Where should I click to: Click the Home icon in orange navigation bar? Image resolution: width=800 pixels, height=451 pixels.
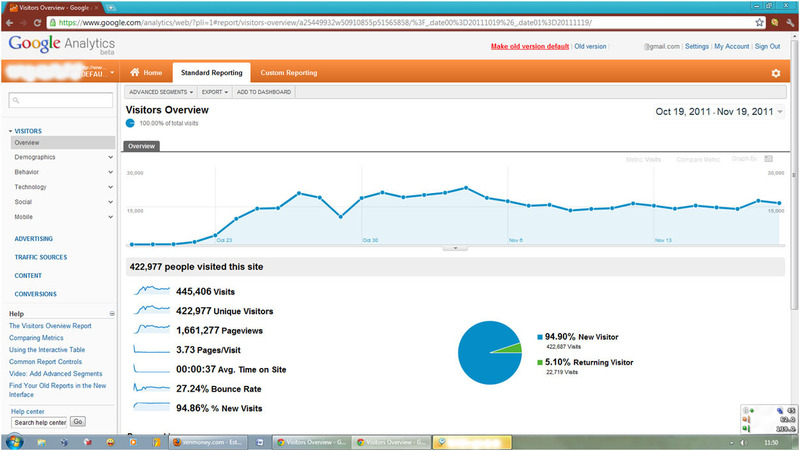(x=135, y=72)
